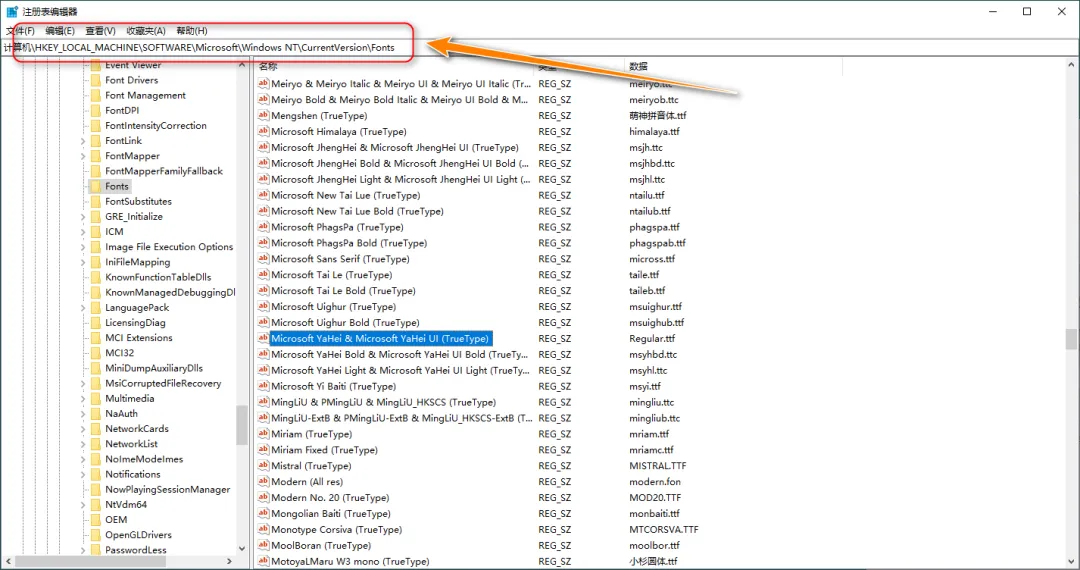Maximize the Registry Editor window
Viewport: 1080px width, 570px height.
(x=1027, y=11)
